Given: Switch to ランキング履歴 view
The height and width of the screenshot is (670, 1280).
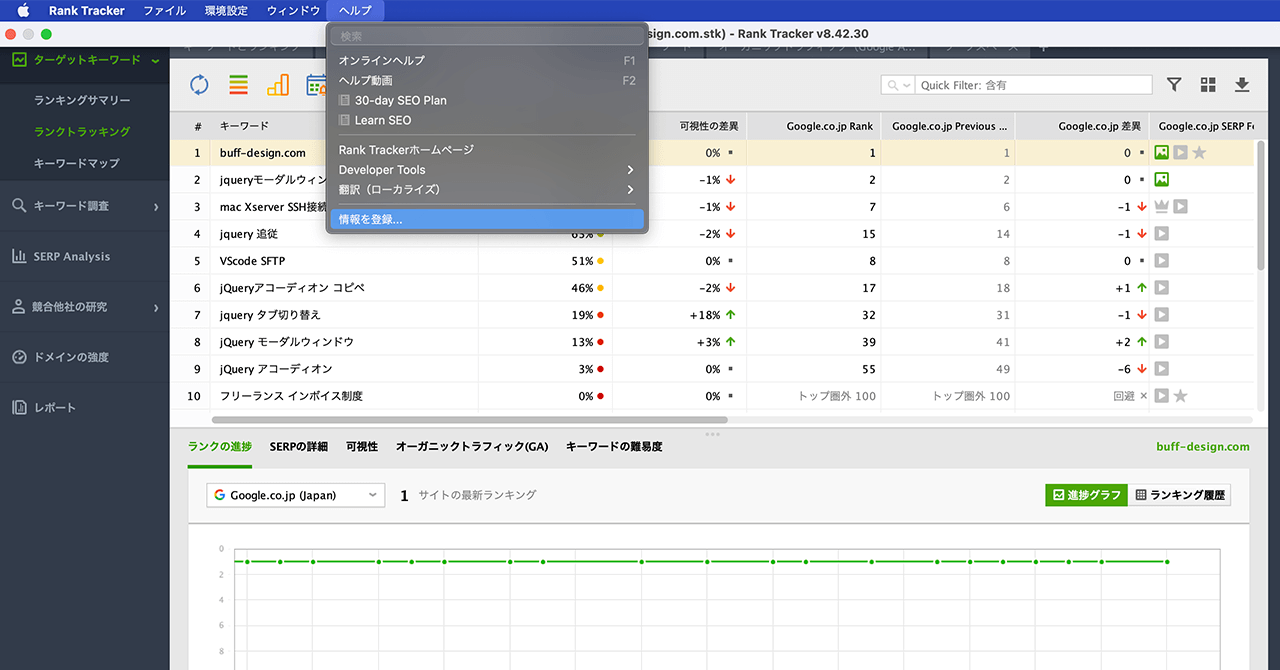Looking at the screenshot, I should [x=1178, y=495].
